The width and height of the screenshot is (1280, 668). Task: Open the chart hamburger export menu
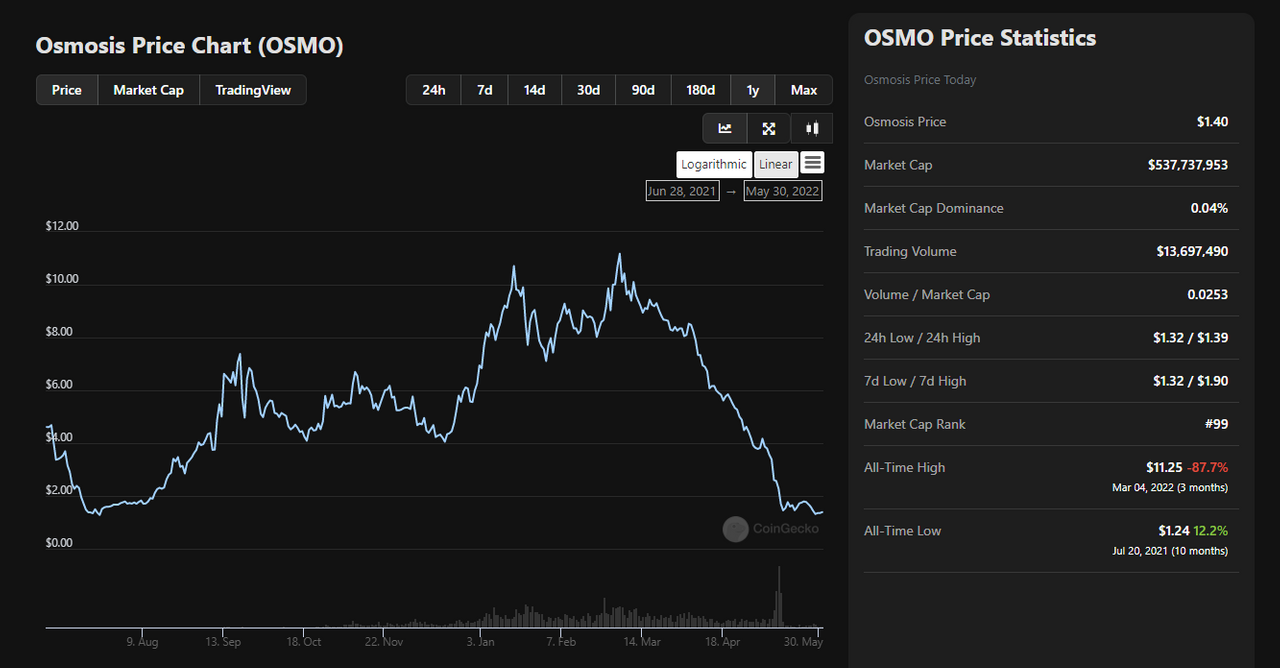(x=813, y=163)
